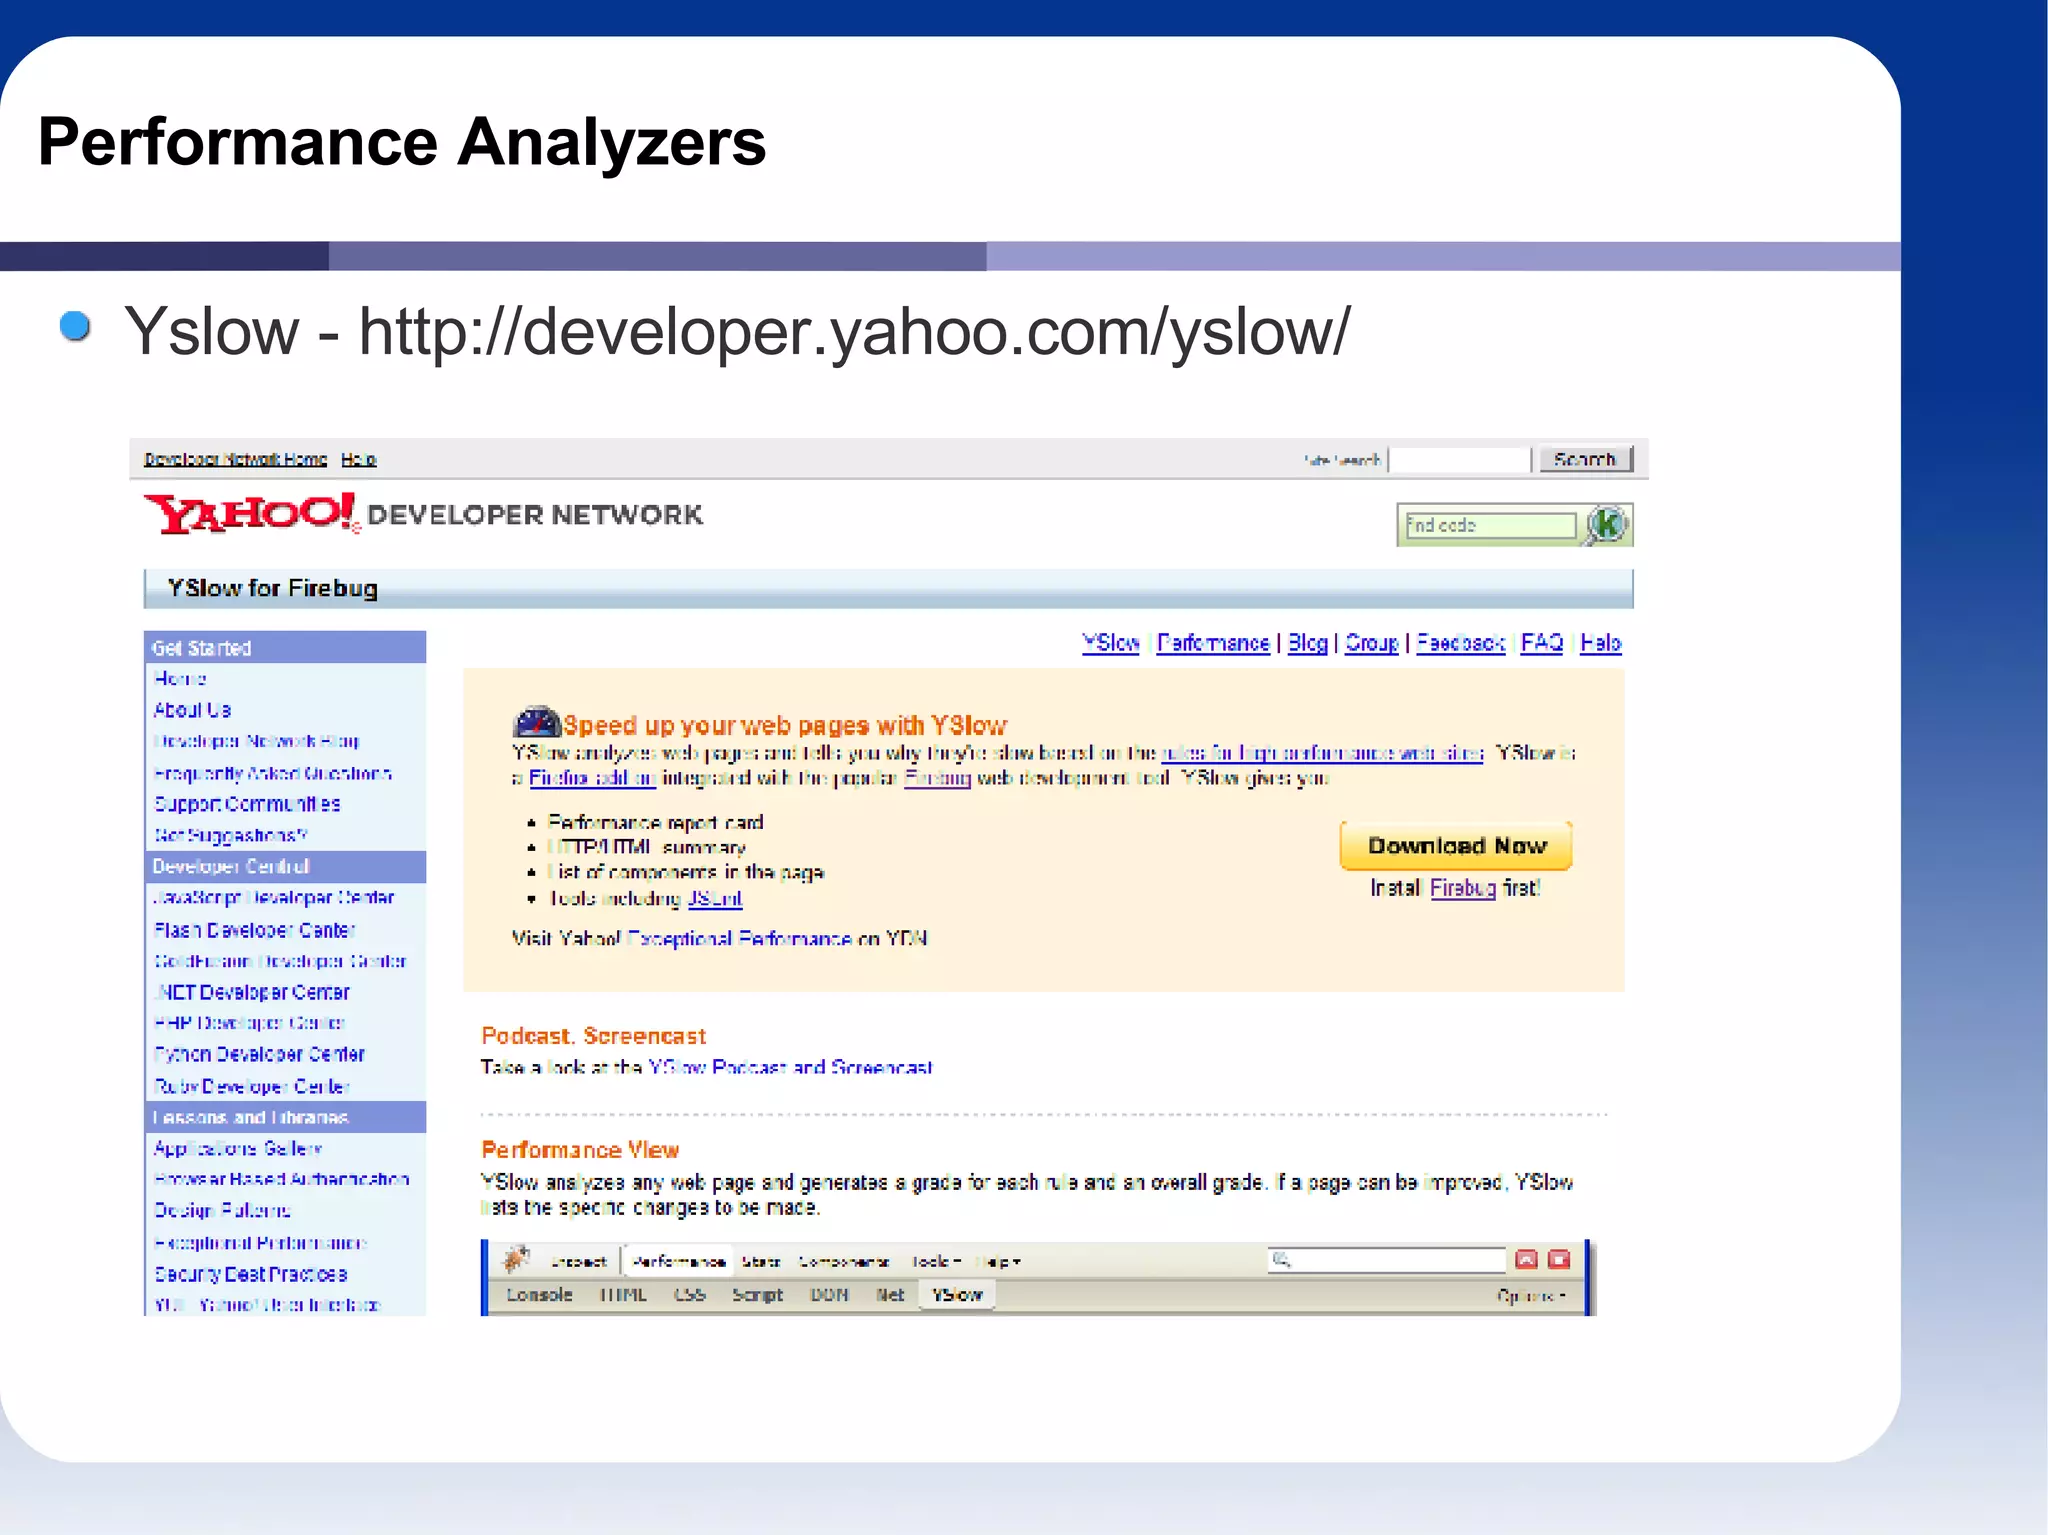Open the Help link in top bar
This screenshot has height=1535, width=2048.
click(359, 459)
